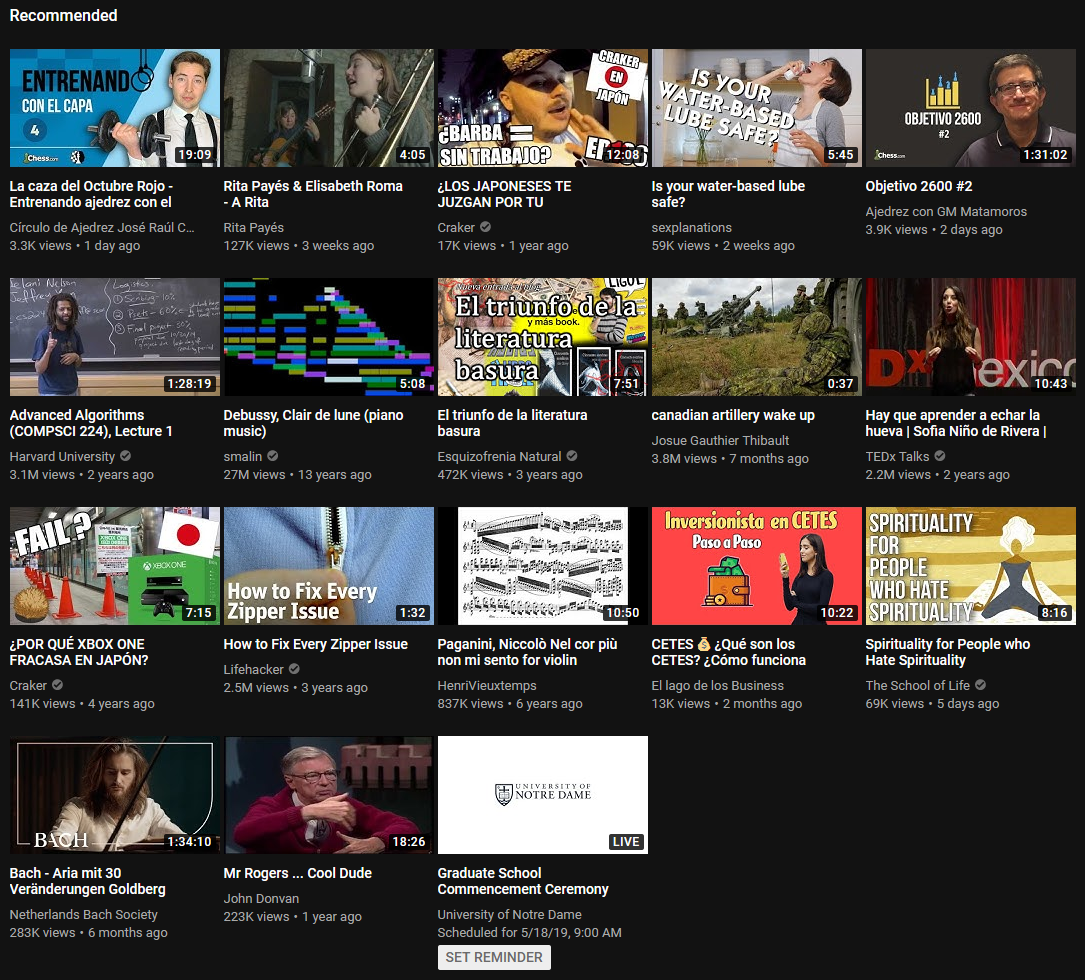Open the 'Mr Rogers ... Cool Dude' title
The height and width of the screenshot is (980, 1085).
(x=298, y=873)
